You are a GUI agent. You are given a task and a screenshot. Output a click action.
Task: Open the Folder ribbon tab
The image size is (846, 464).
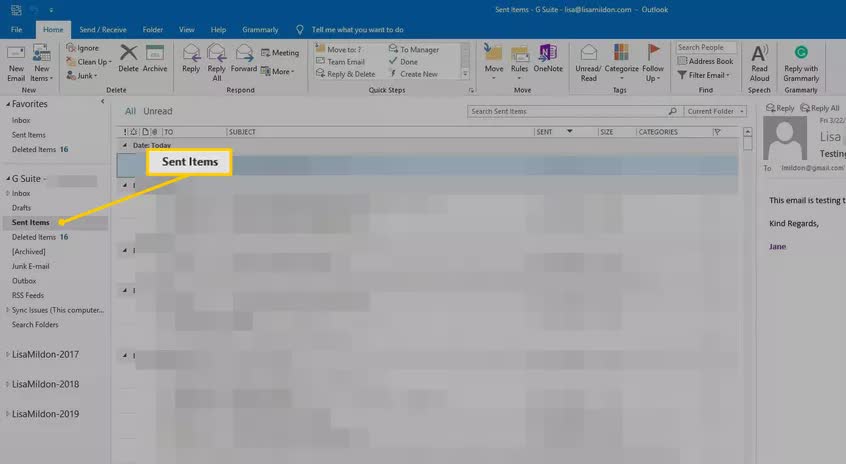pyautogui.click(x=153, y=30)
